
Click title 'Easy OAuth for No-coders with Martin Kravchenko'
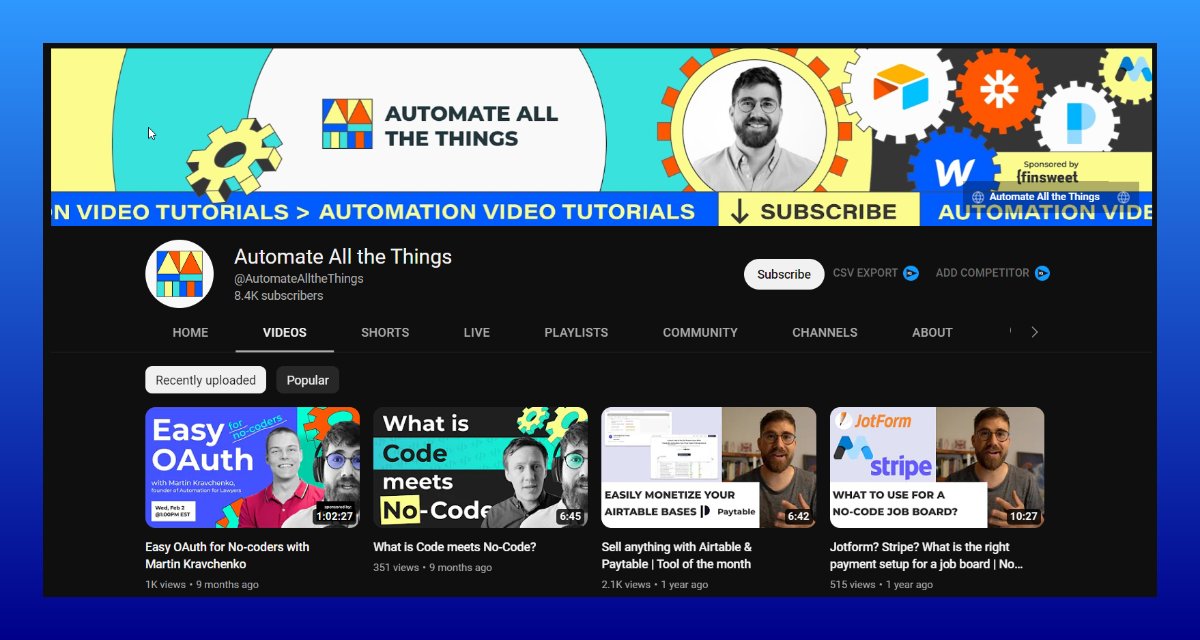point(227,555)
